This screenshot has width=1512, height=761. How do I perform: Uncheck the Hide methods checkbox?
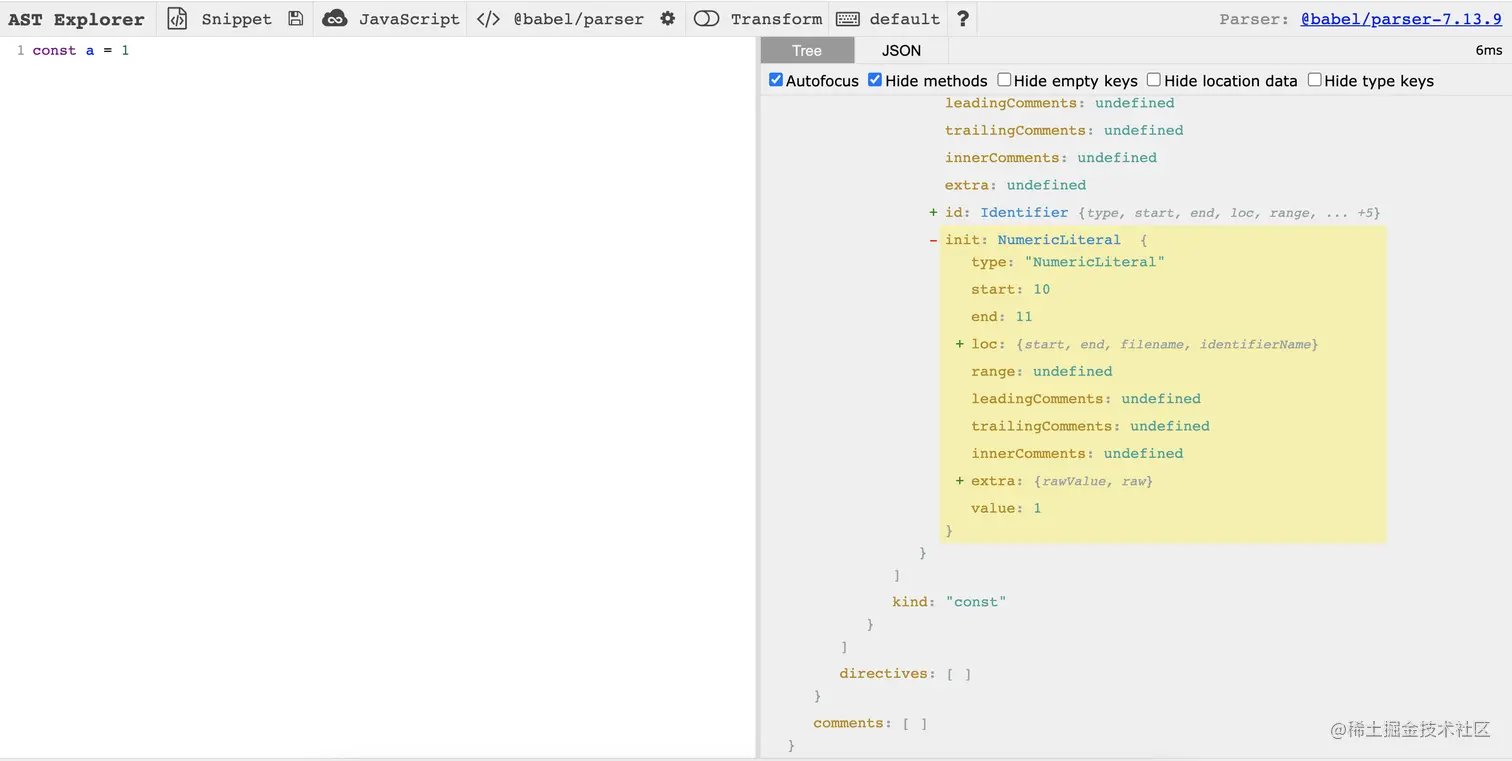875,80
